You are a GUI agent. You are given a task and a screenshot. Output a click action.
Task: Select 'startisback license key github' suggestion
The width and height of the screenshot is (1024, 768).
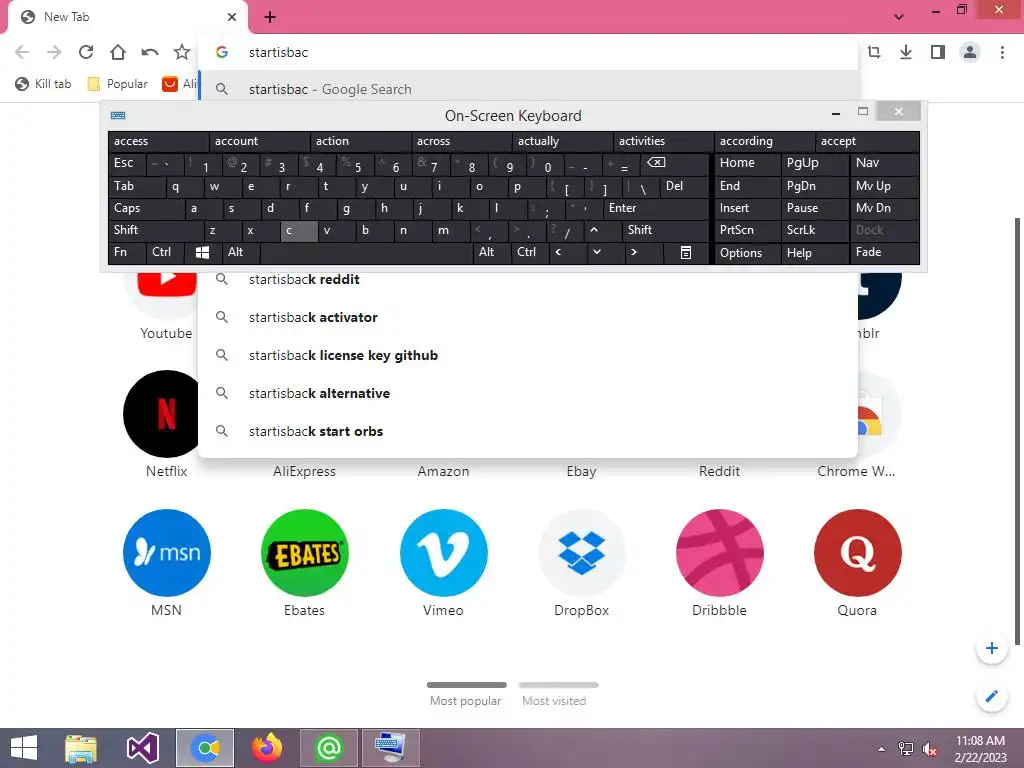click(528, 355)
